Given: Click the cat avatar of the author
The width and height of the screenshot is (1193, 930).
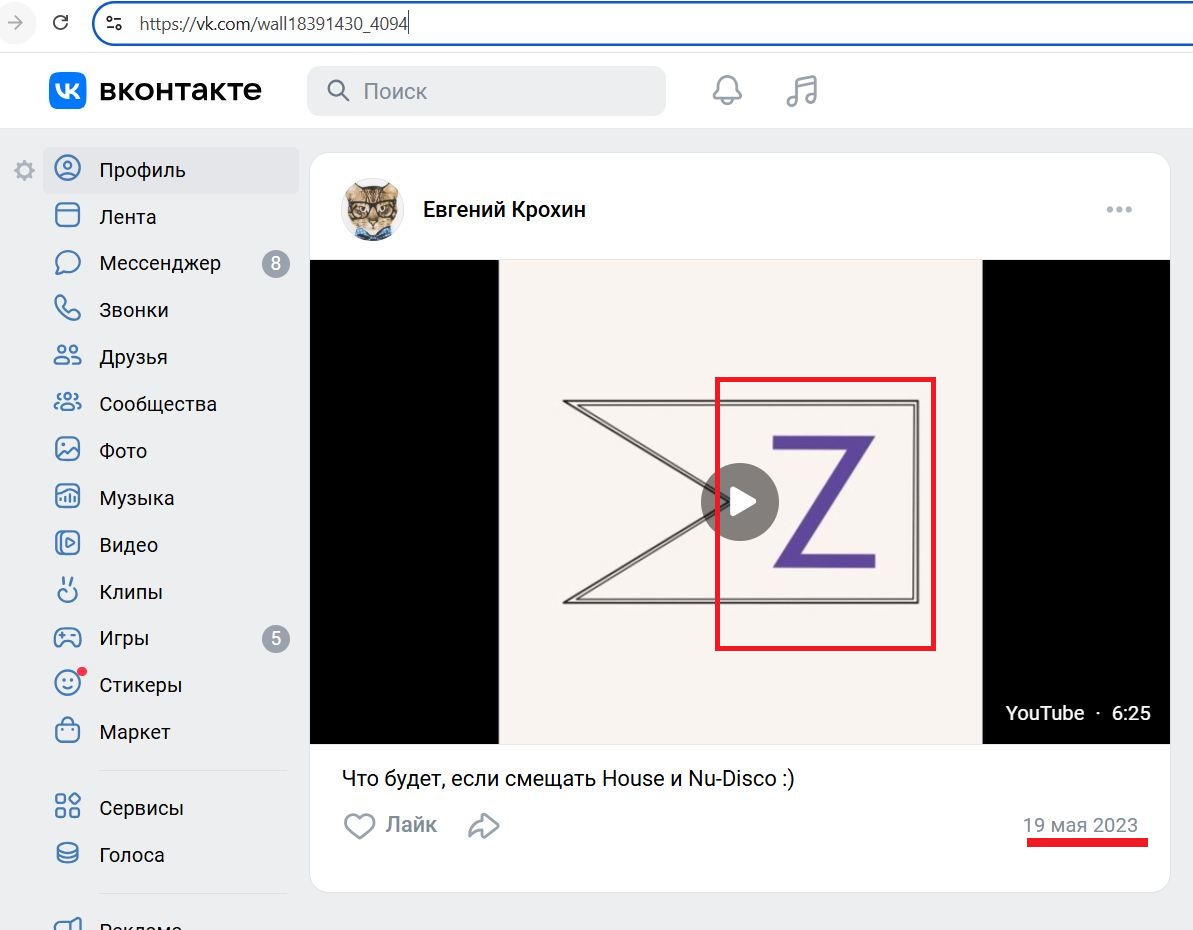Looking at the screenshot, I should (x=372, y=210).
